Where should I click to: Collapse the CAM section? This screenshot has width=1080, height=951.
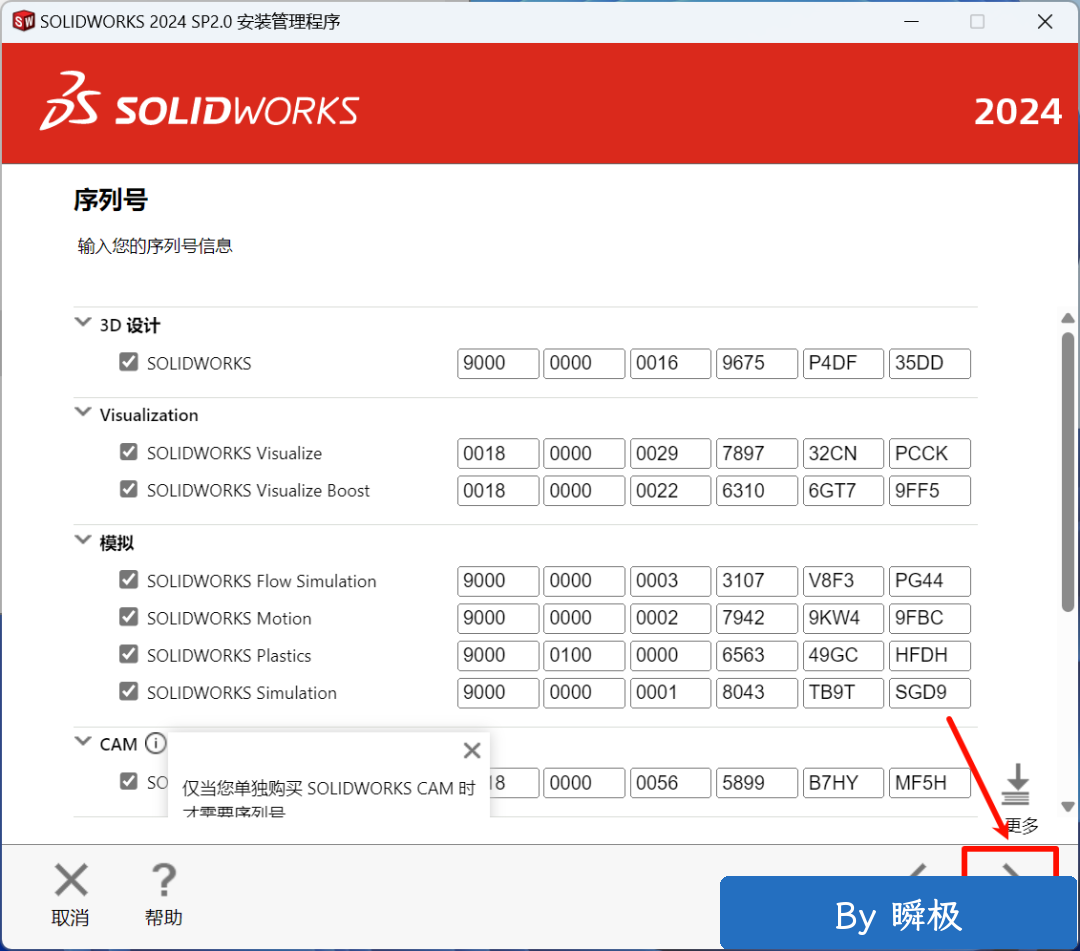83,743
